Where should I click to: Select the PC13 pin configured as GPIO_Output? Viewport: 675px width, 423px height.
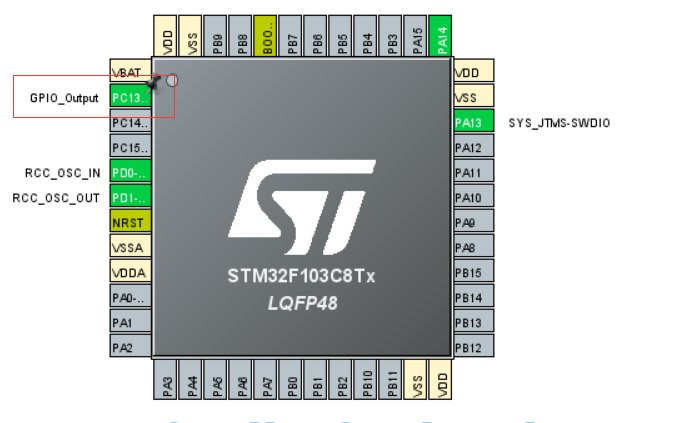(x=130, y=98)
